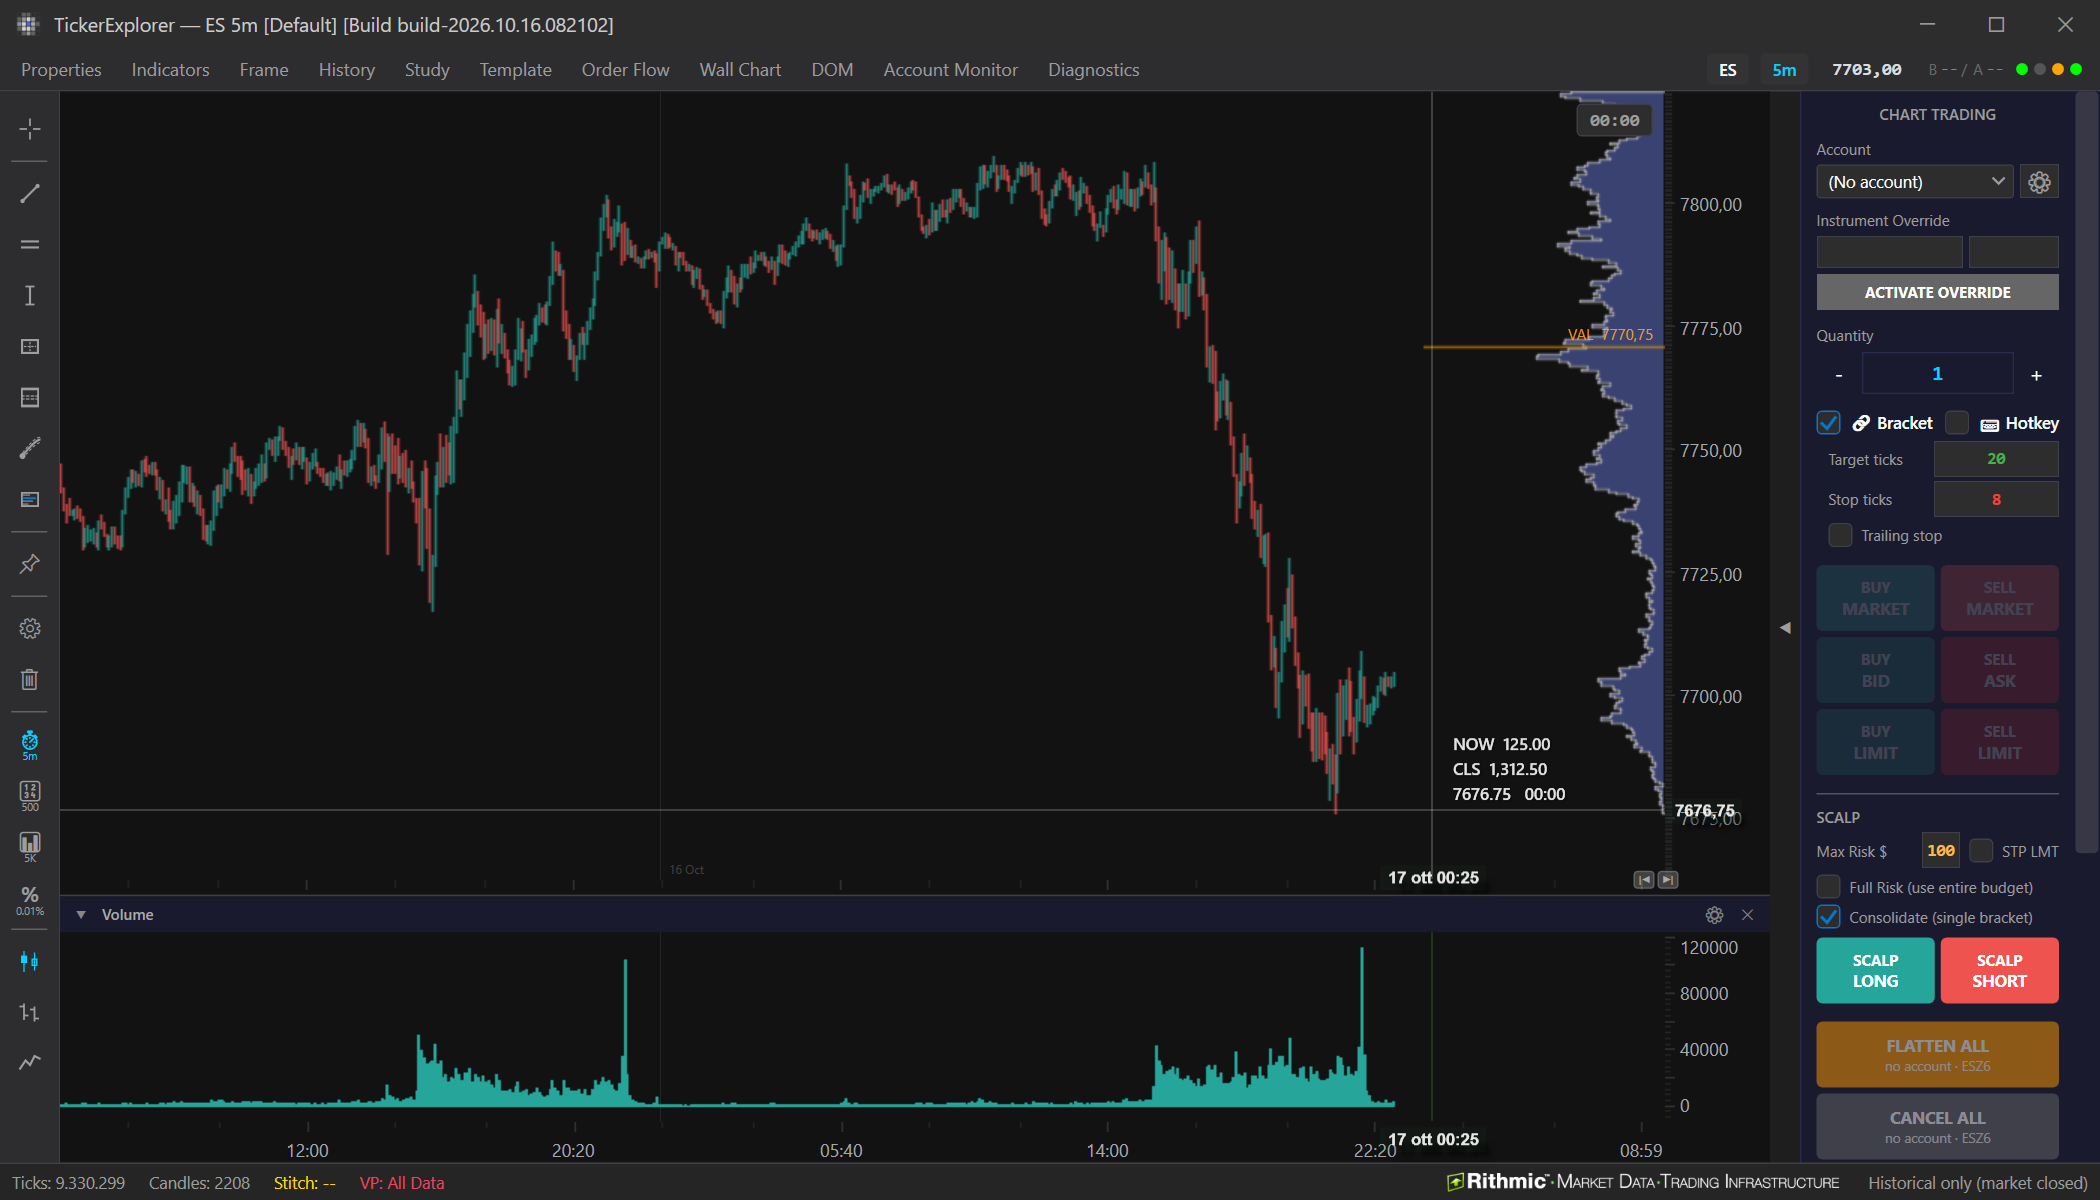Switch to the OHLC bar chart style
This screenshot has height=1200, width=2100.
click(30, 1013)
